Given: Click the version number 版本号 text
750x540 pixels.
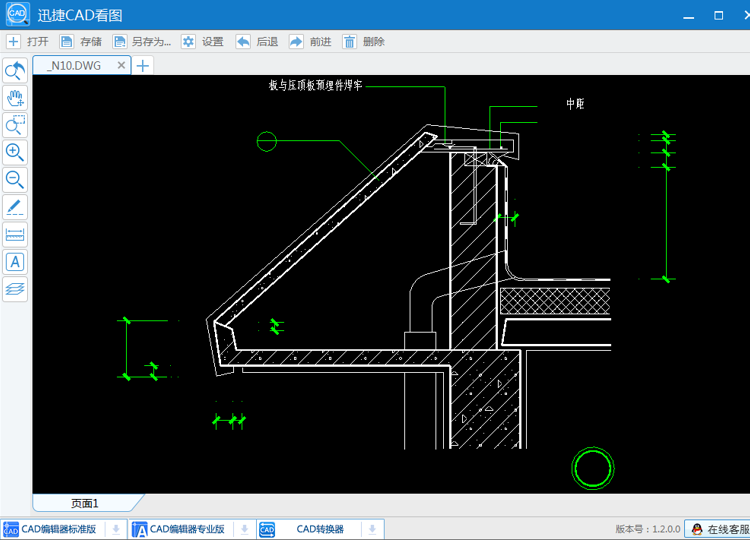Looking at the screenshot, I should [x=648, y=529].
